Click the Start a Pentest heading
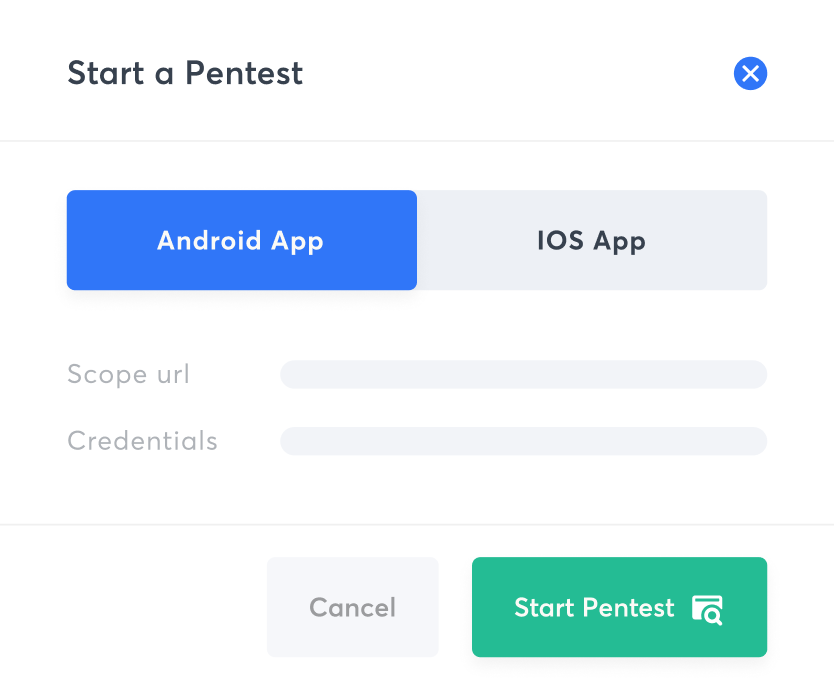The width and height of the screenshot is (834, 691). click(x=185, y=73)
